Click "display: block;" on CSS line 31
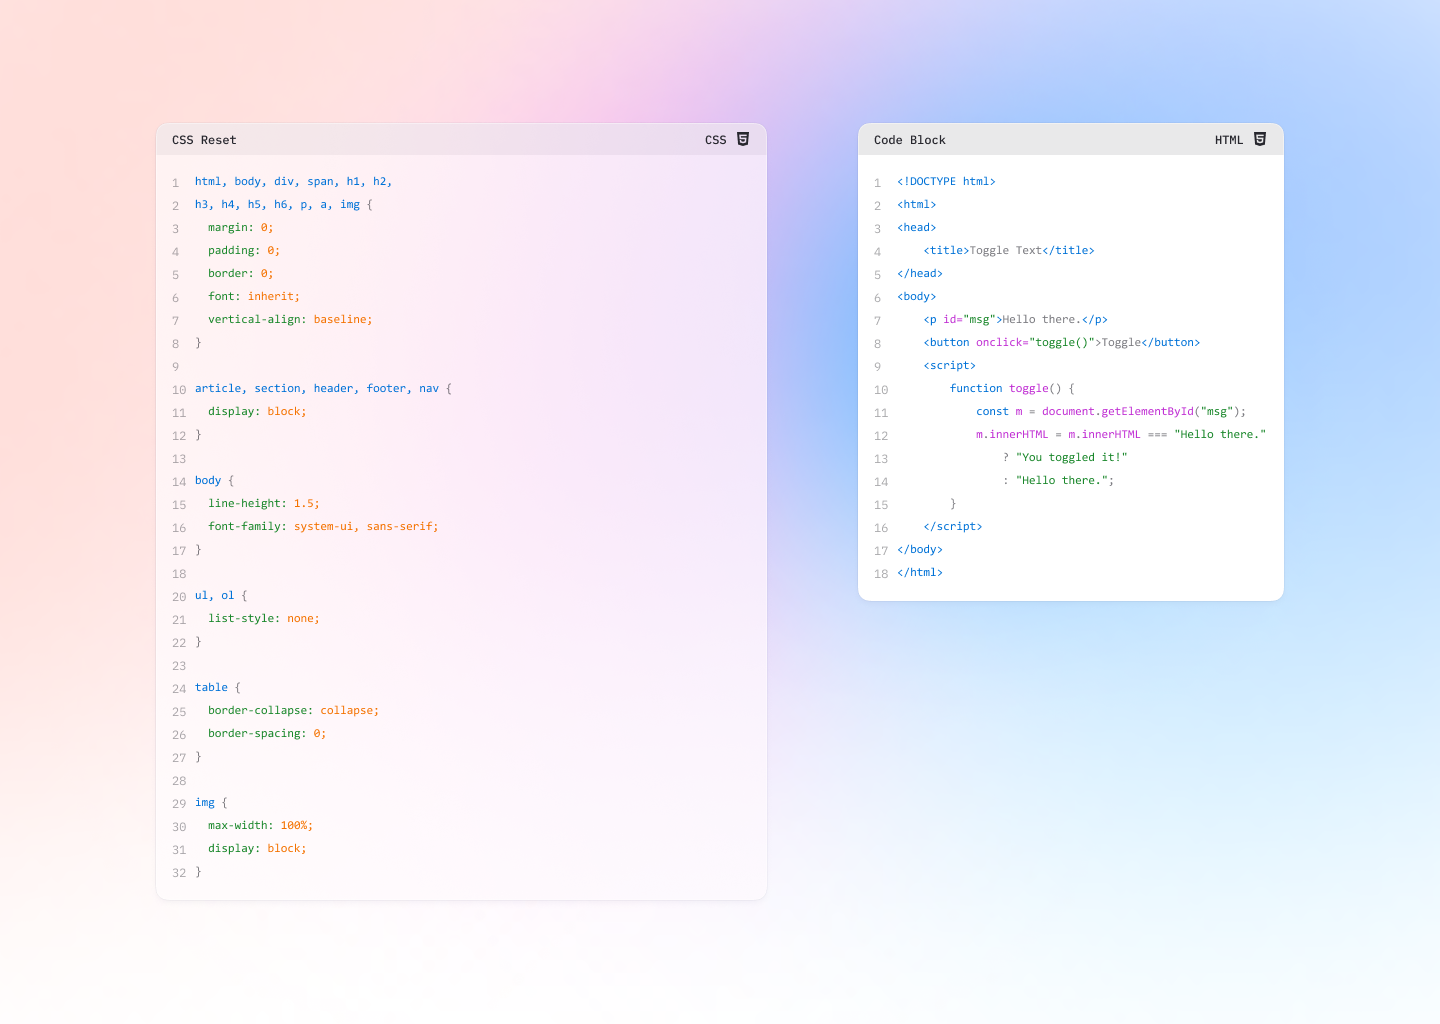1440x1024 pixels. (257, 849)
